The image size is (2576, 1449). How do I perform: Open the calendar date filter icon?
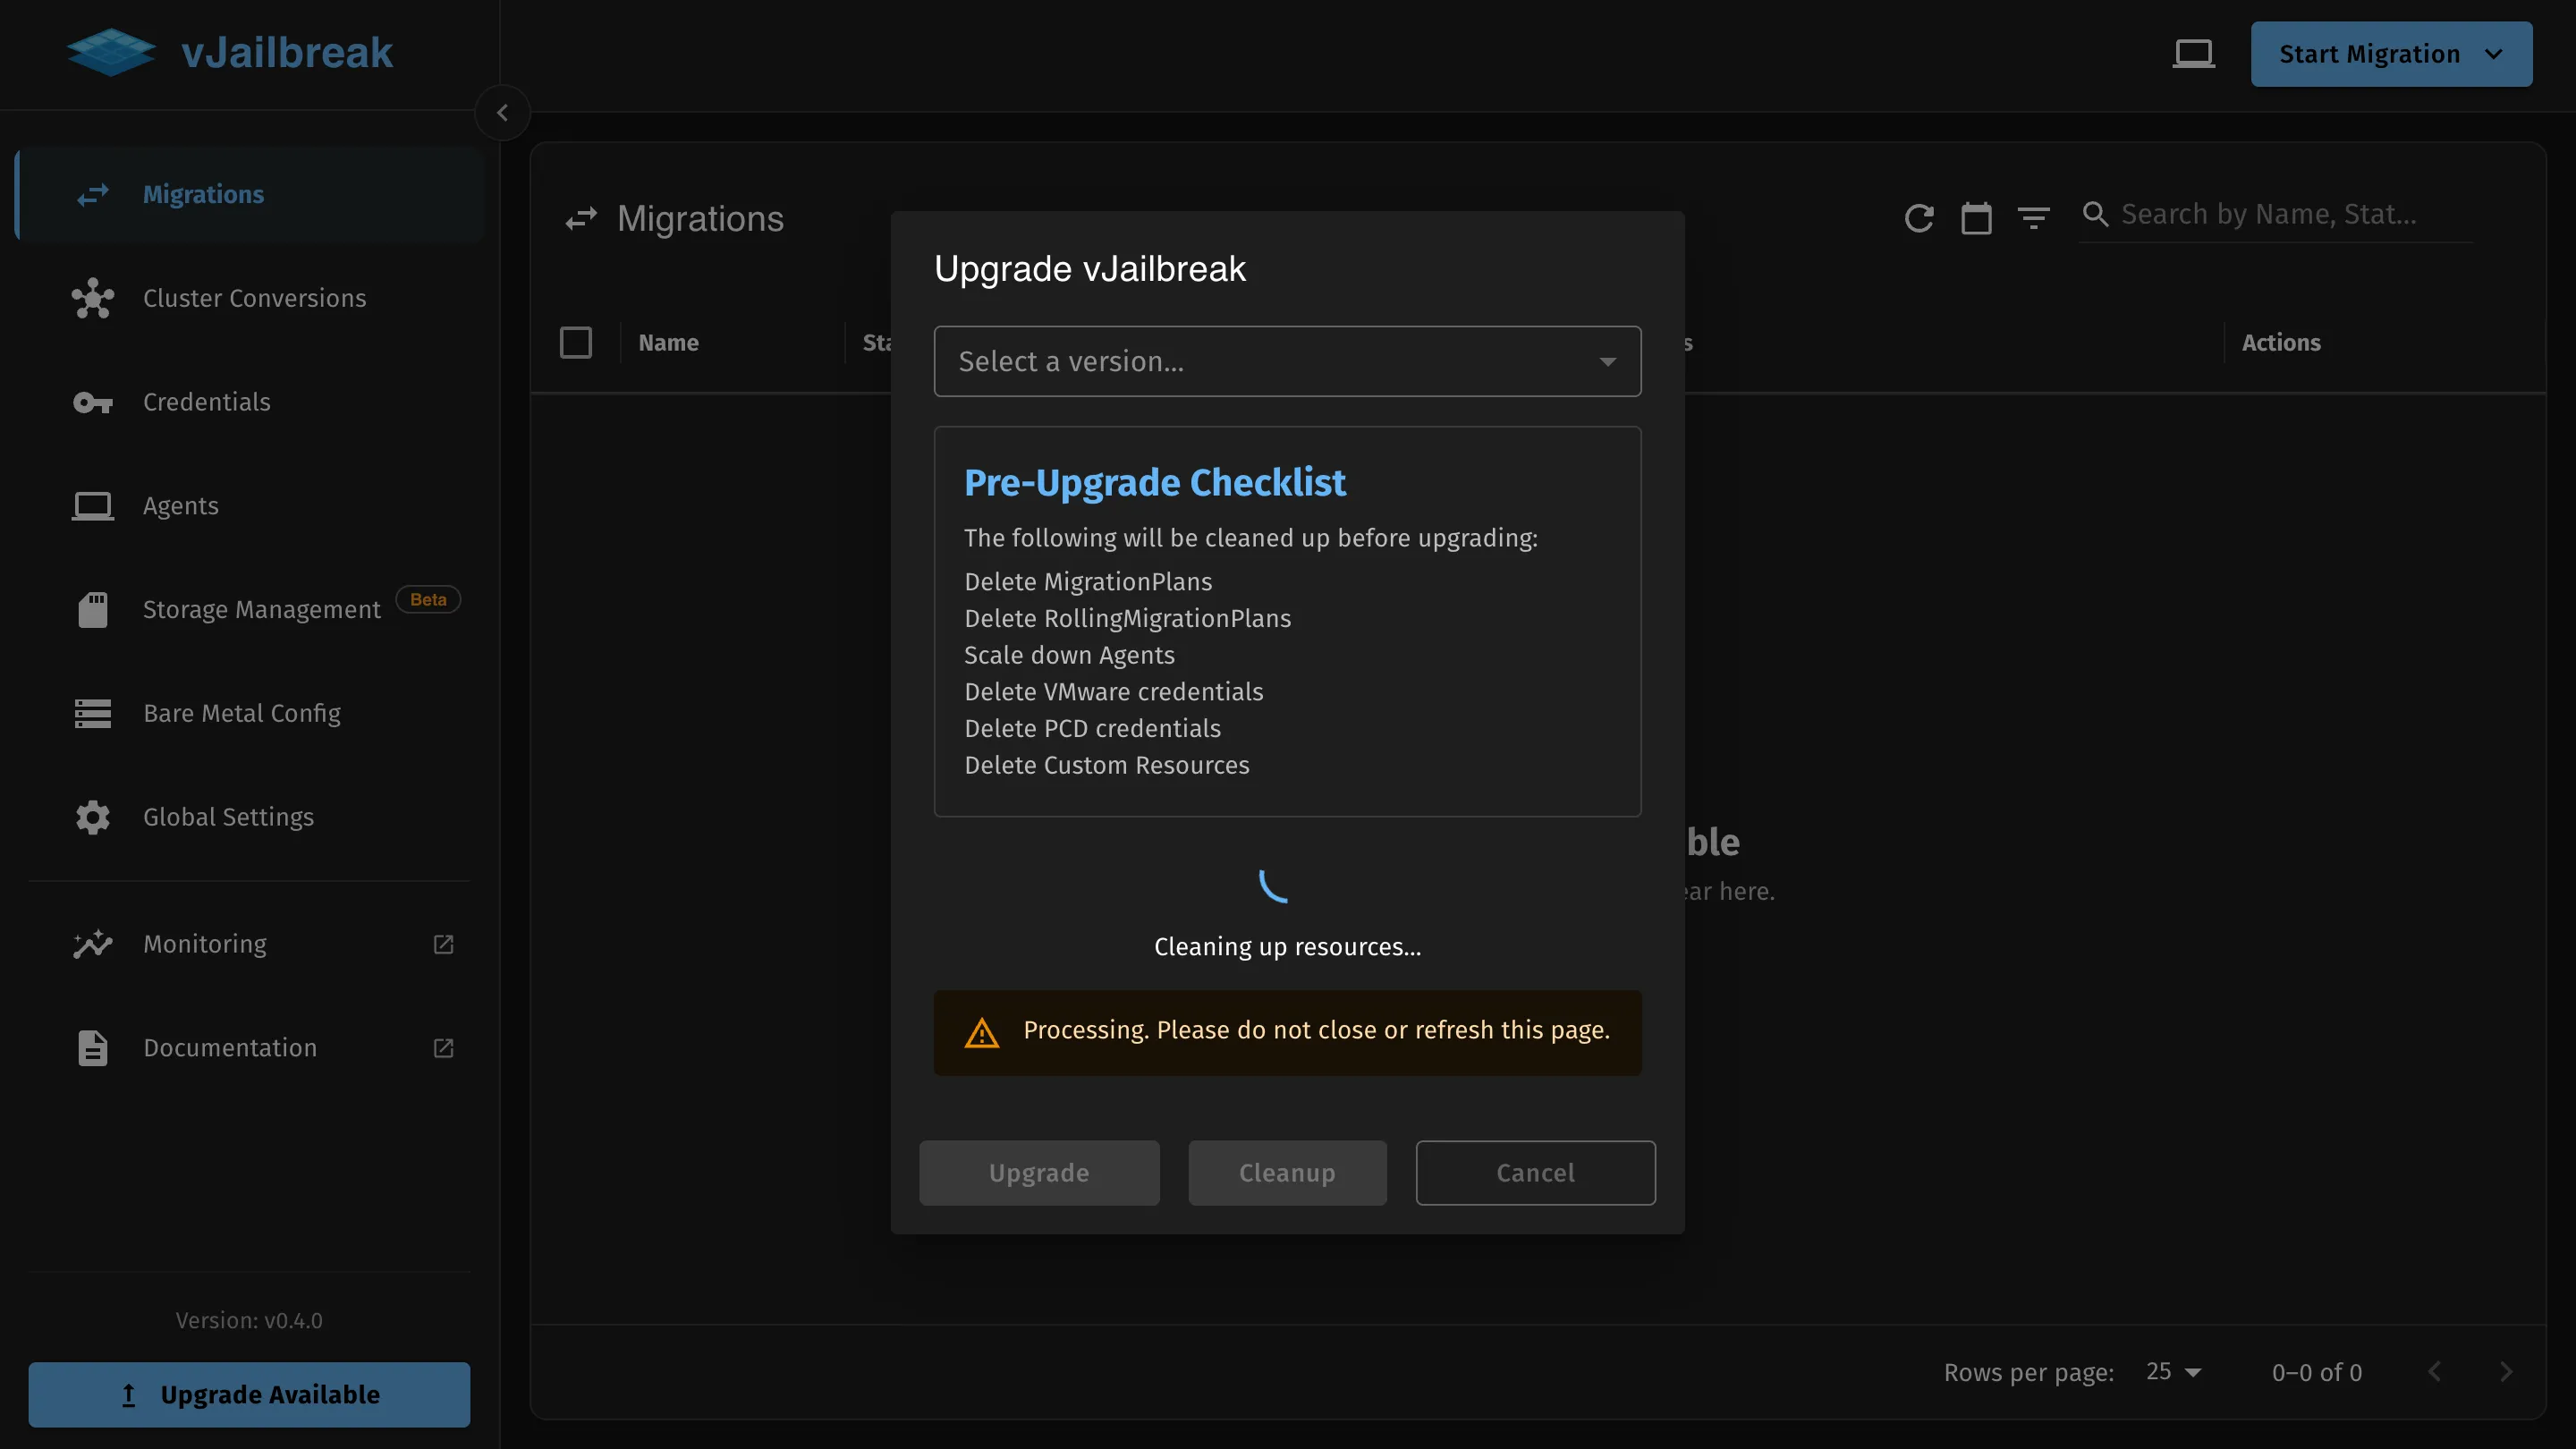(x=1976, y=218)
